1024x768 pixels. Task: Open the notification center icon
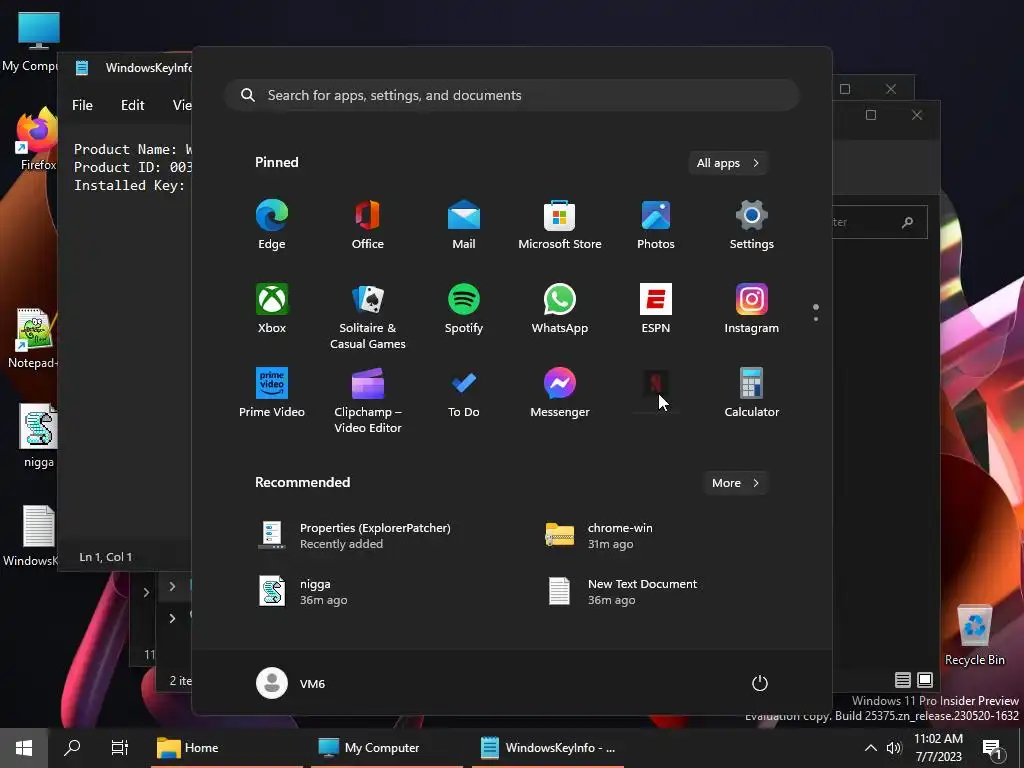point(993,749)
